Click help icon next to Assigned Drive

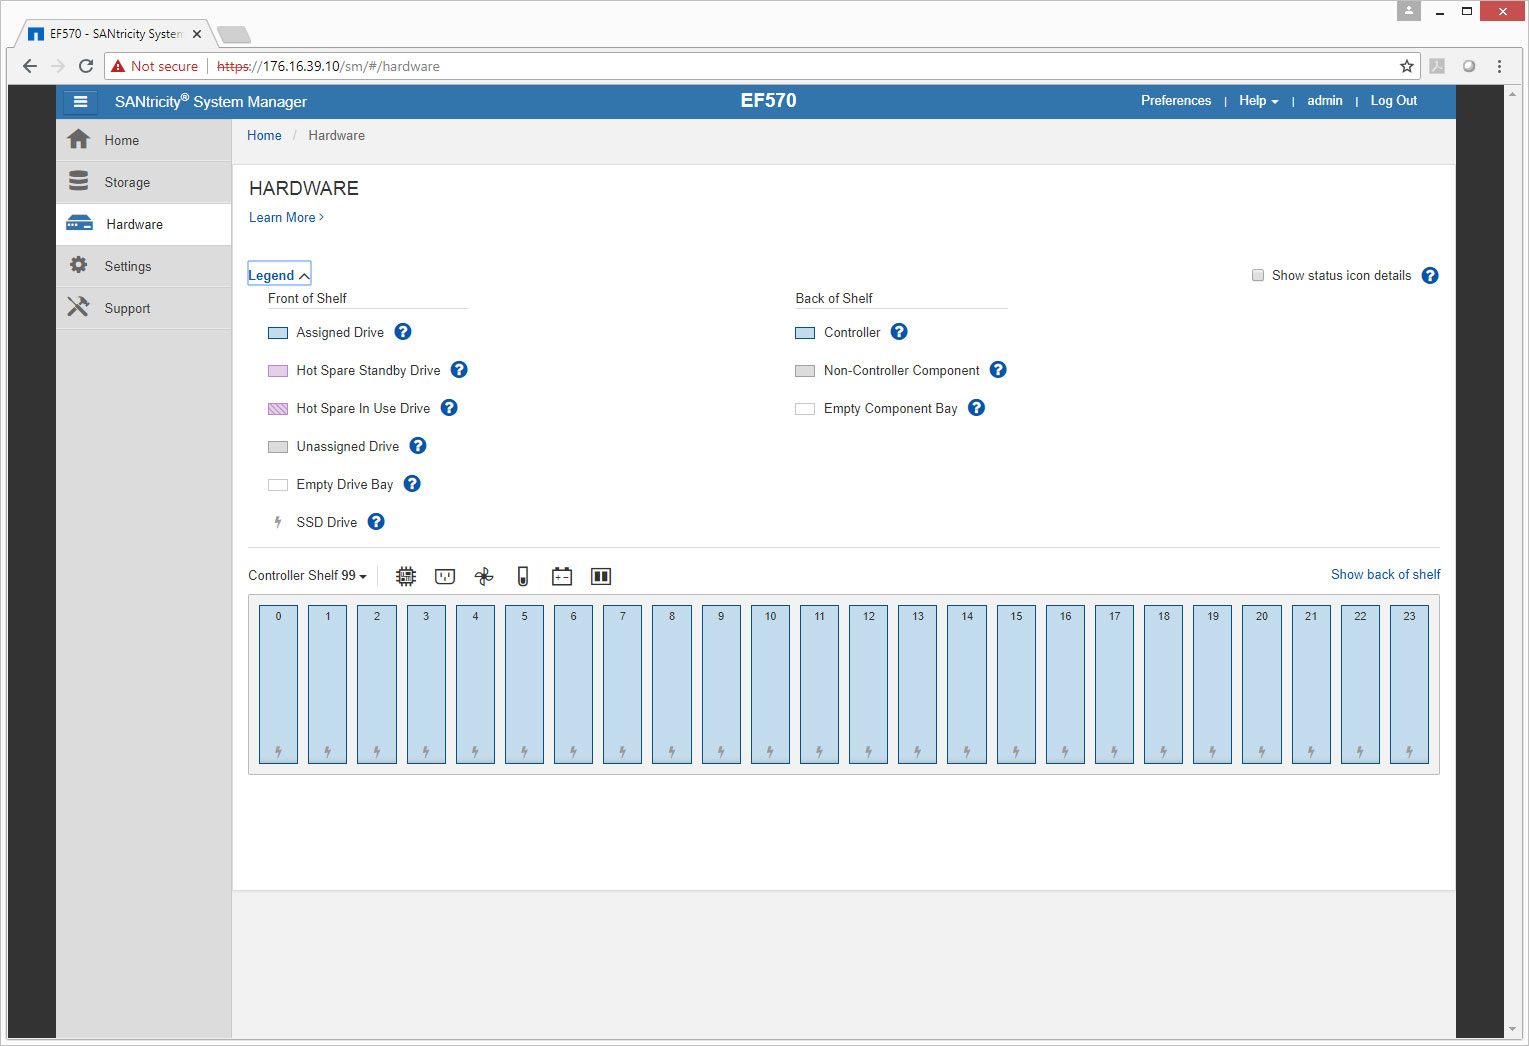click(403, 332)
